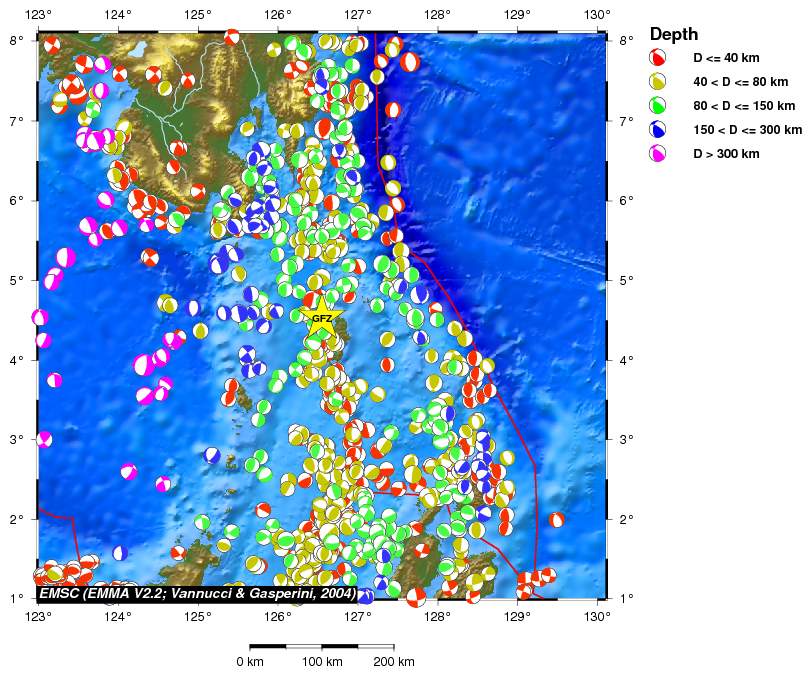Viewport: 812px width, 676px height.
Task: Click the 127° longitude label on top axis
Action: [x=357, y=15]
